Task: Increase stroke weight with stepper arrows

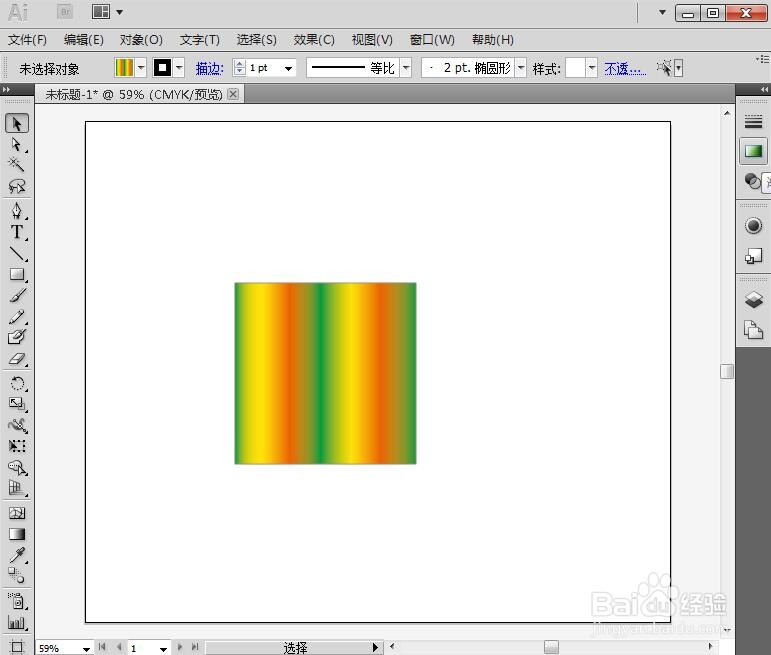Action: [x=239, y=64]
